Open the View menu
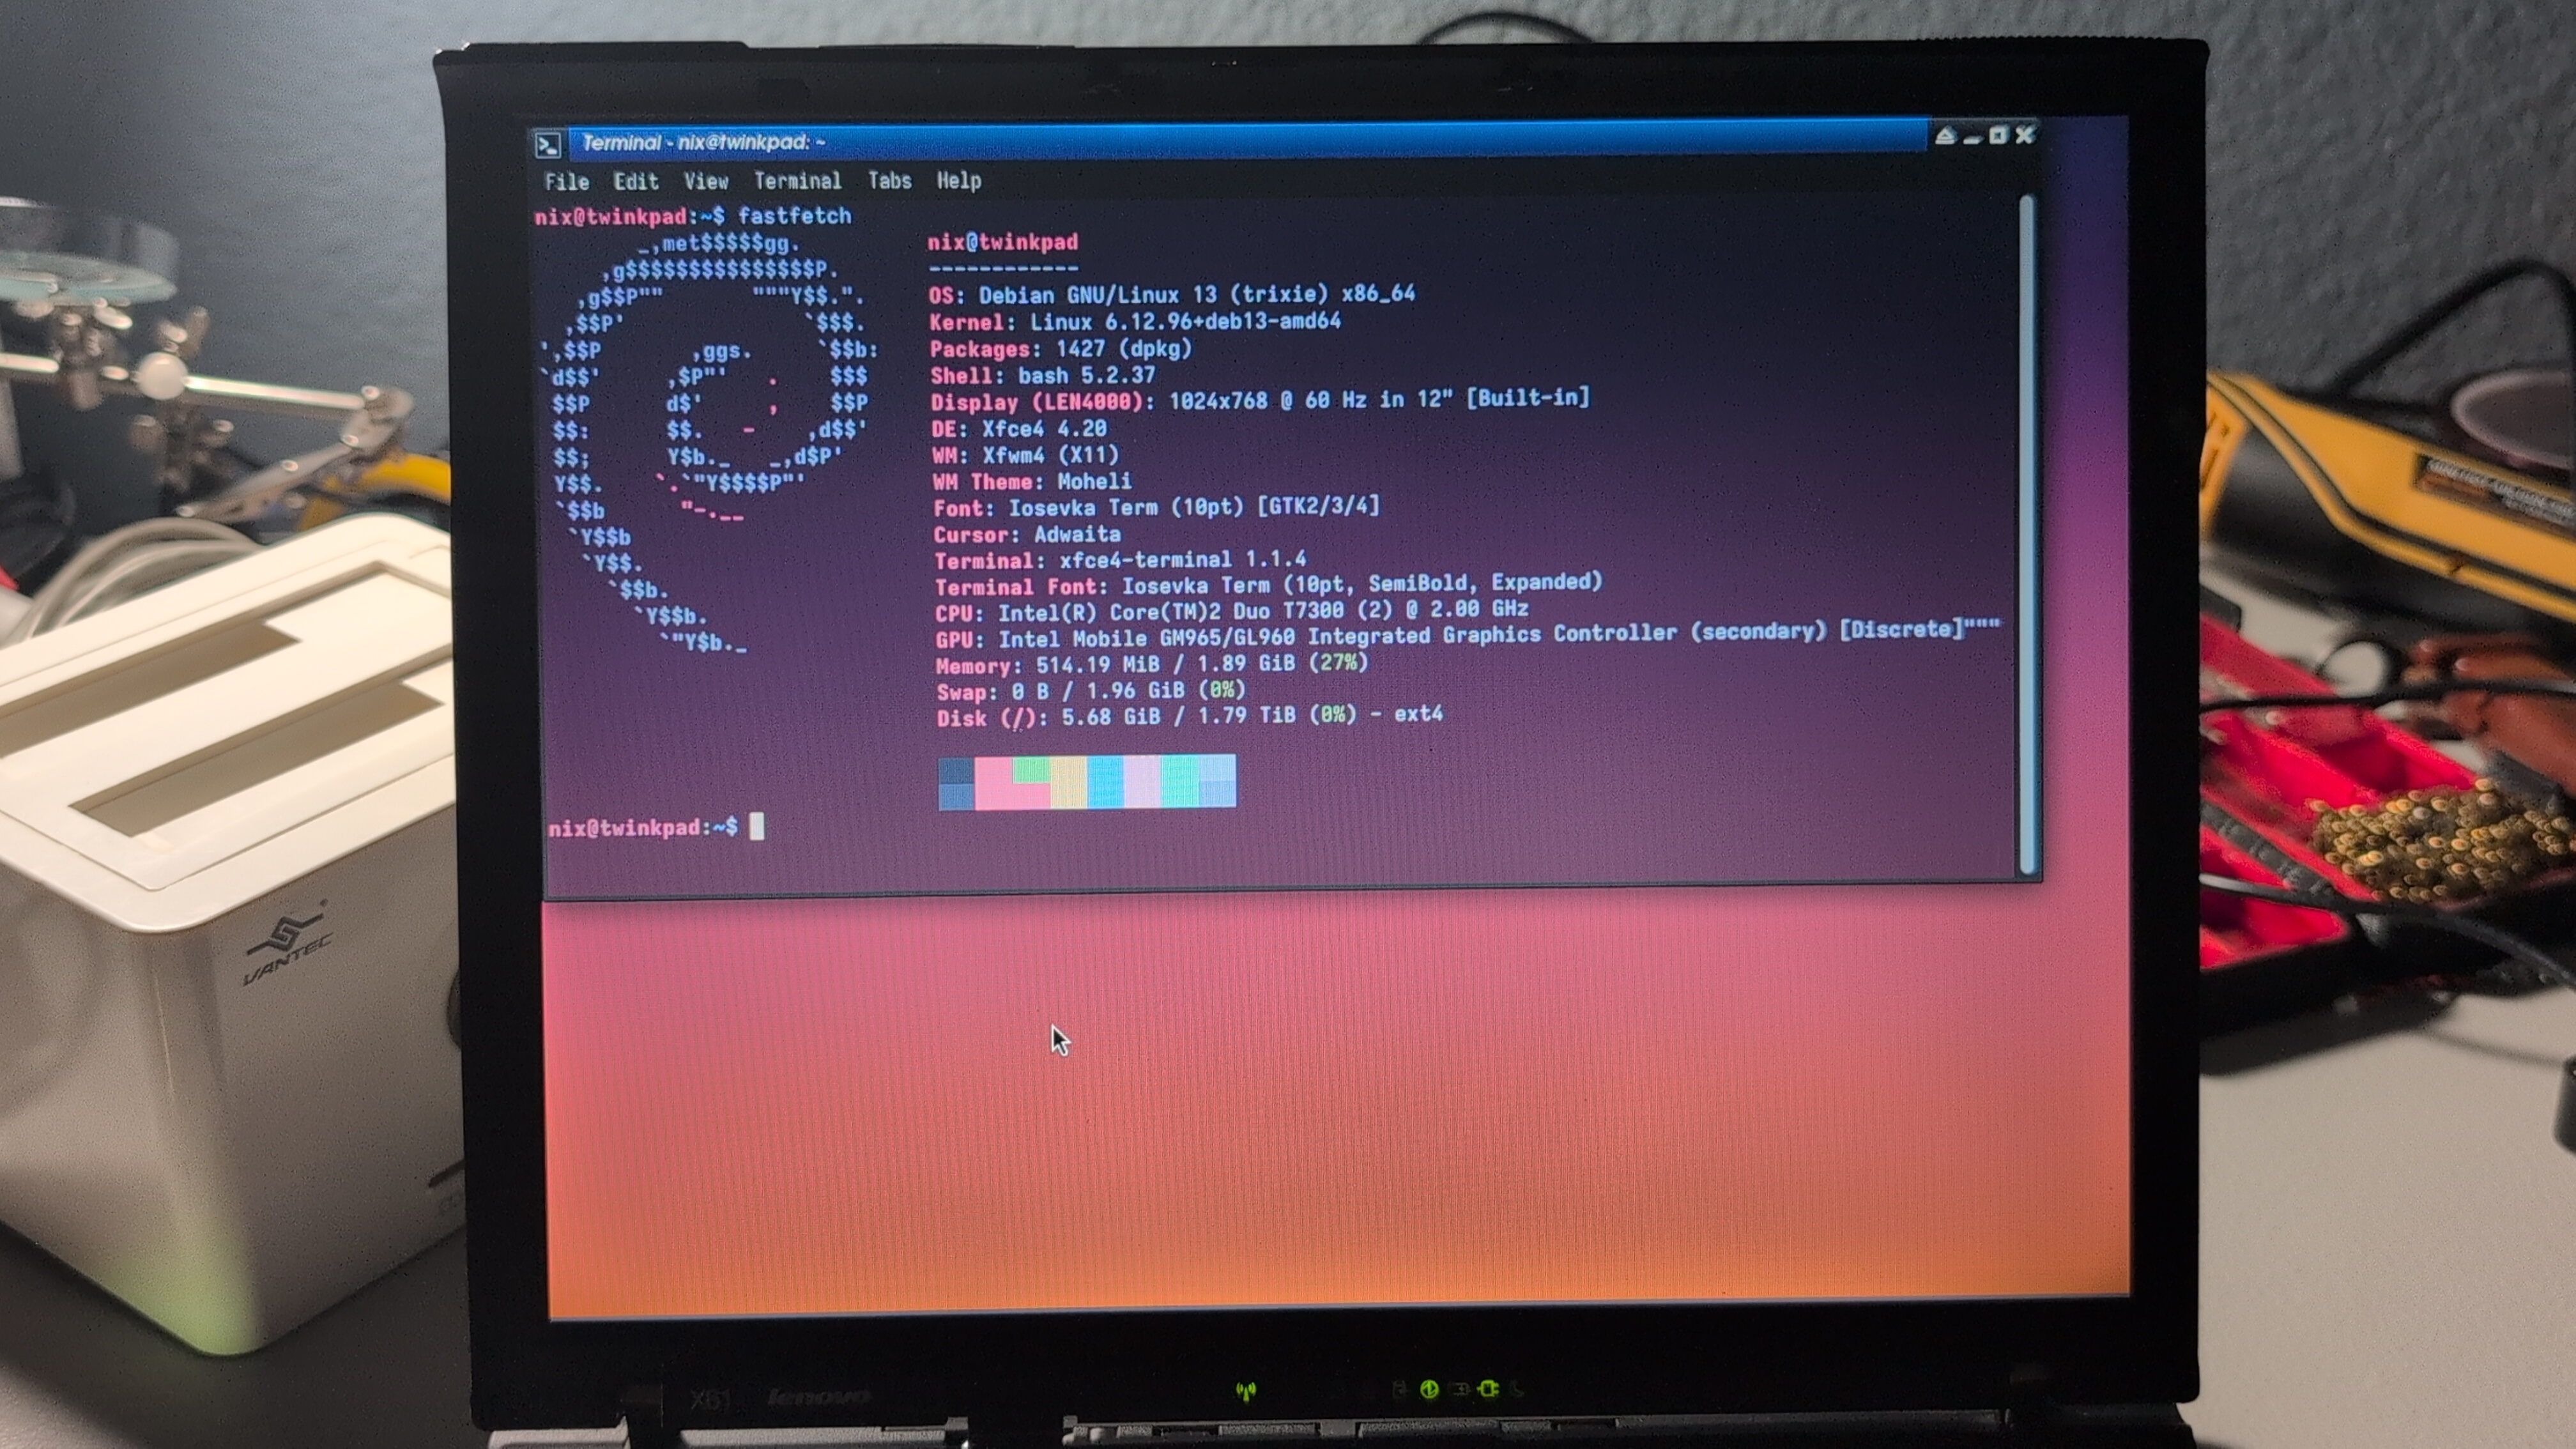 click(706, 181)
